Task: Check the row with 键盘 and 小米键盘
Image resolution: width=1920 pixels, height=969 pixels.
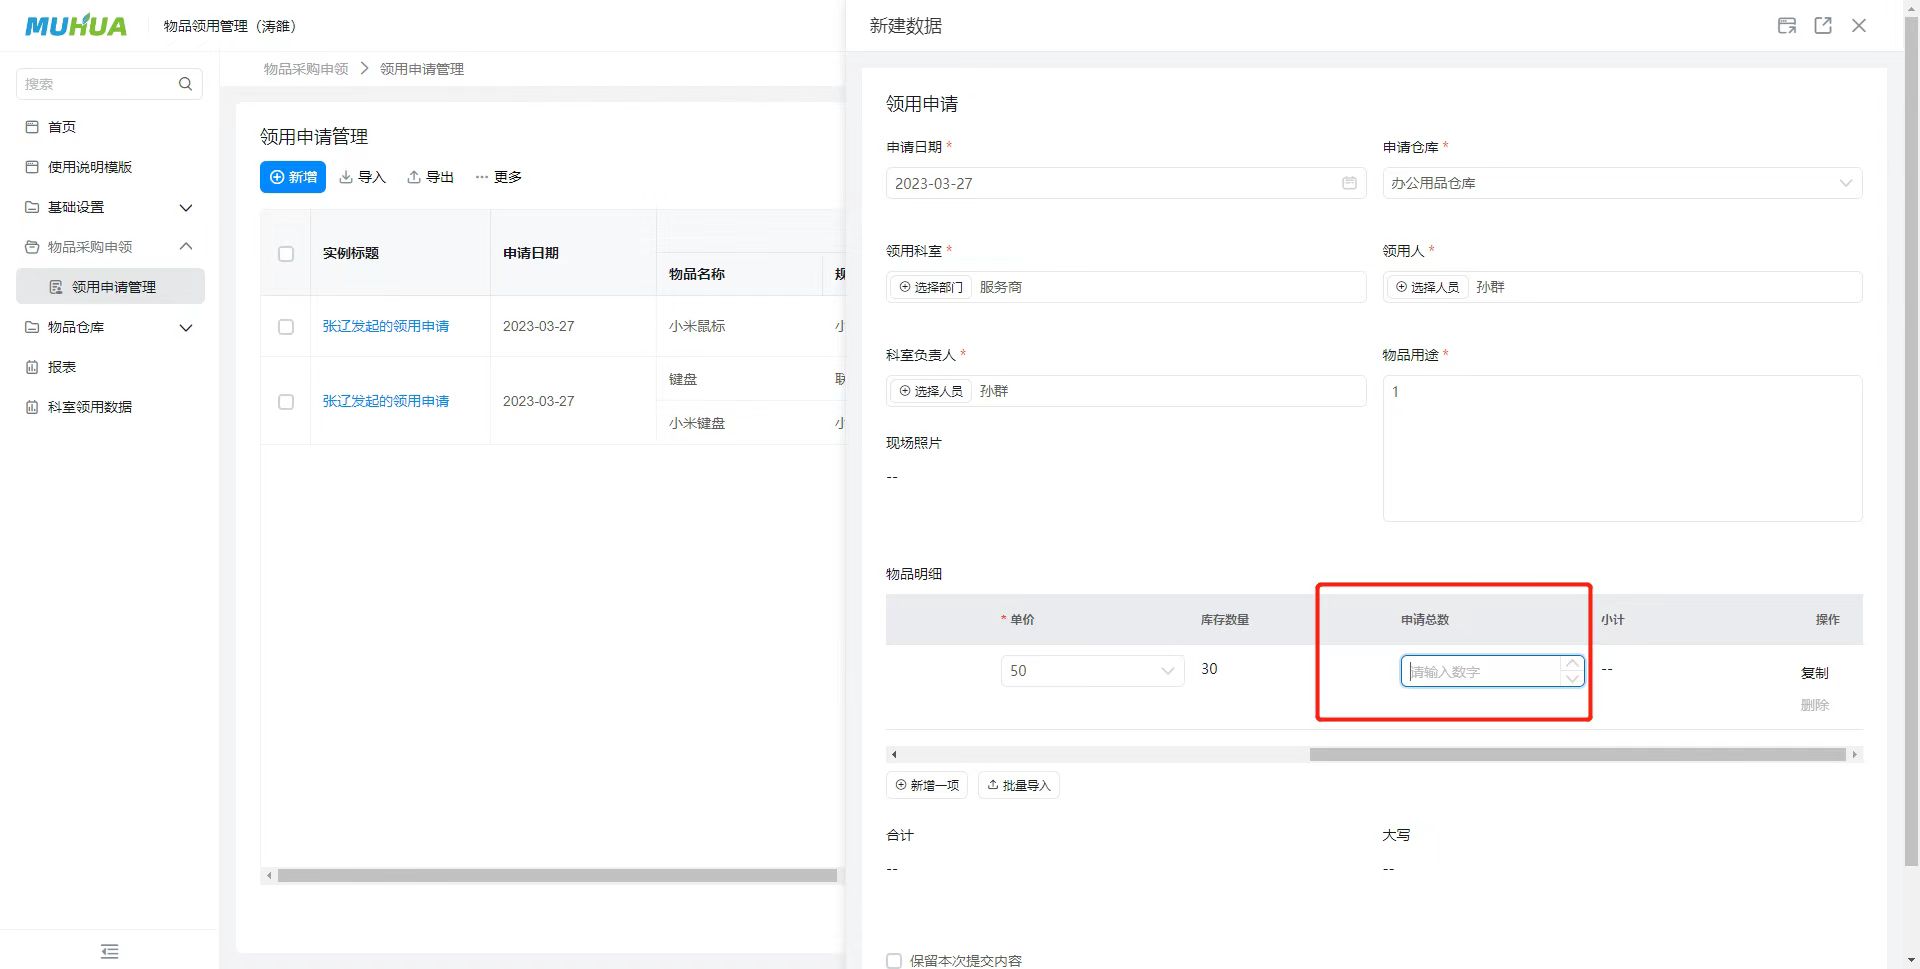Action: [286, 402]
